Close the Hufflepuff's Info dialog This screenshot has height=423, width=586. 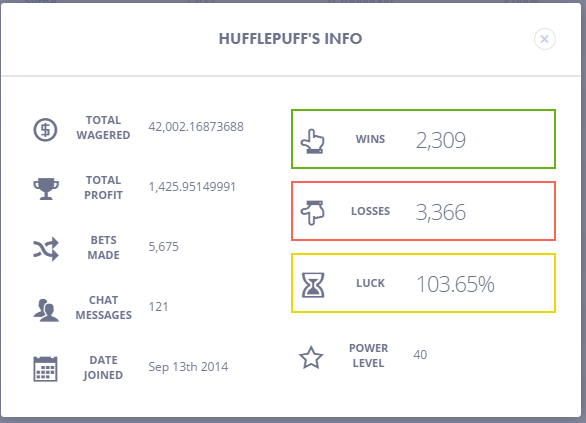(545, 39)
